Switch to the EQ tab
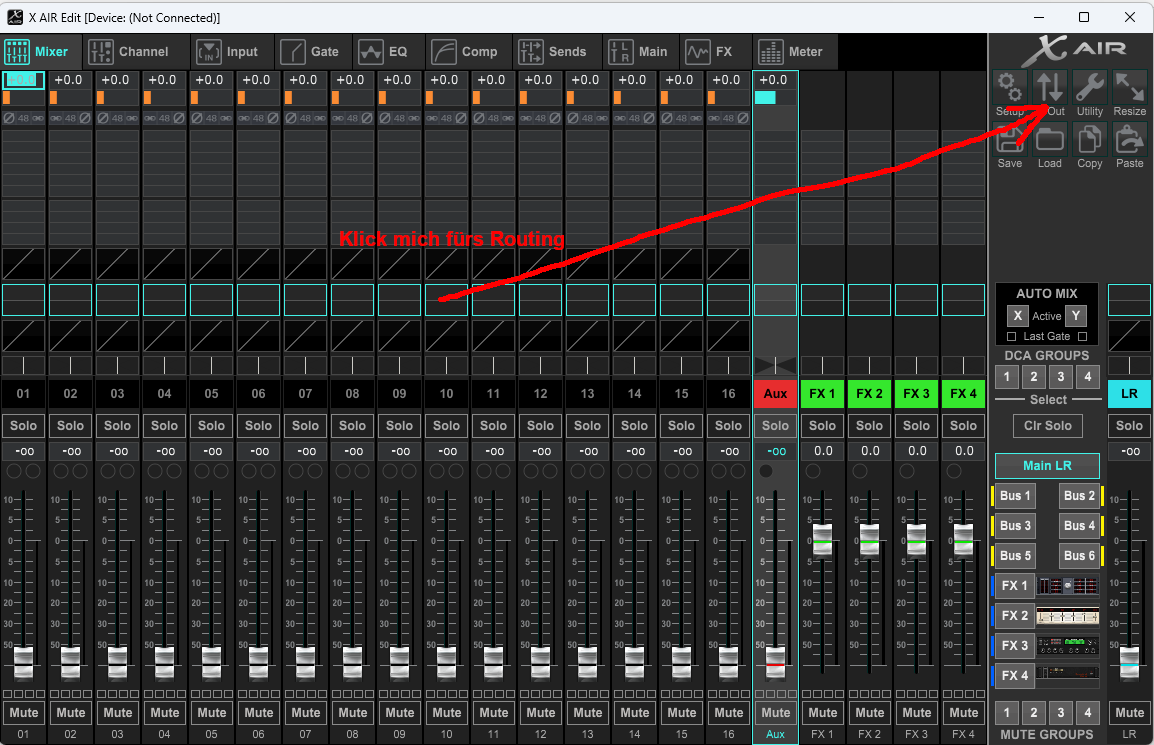 (384, 52)
